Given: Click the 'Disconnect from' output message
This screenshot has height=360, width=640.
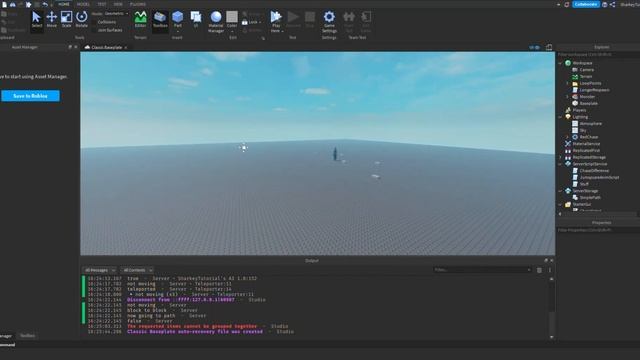Looking at the screenshot, I should coord(181,300).
